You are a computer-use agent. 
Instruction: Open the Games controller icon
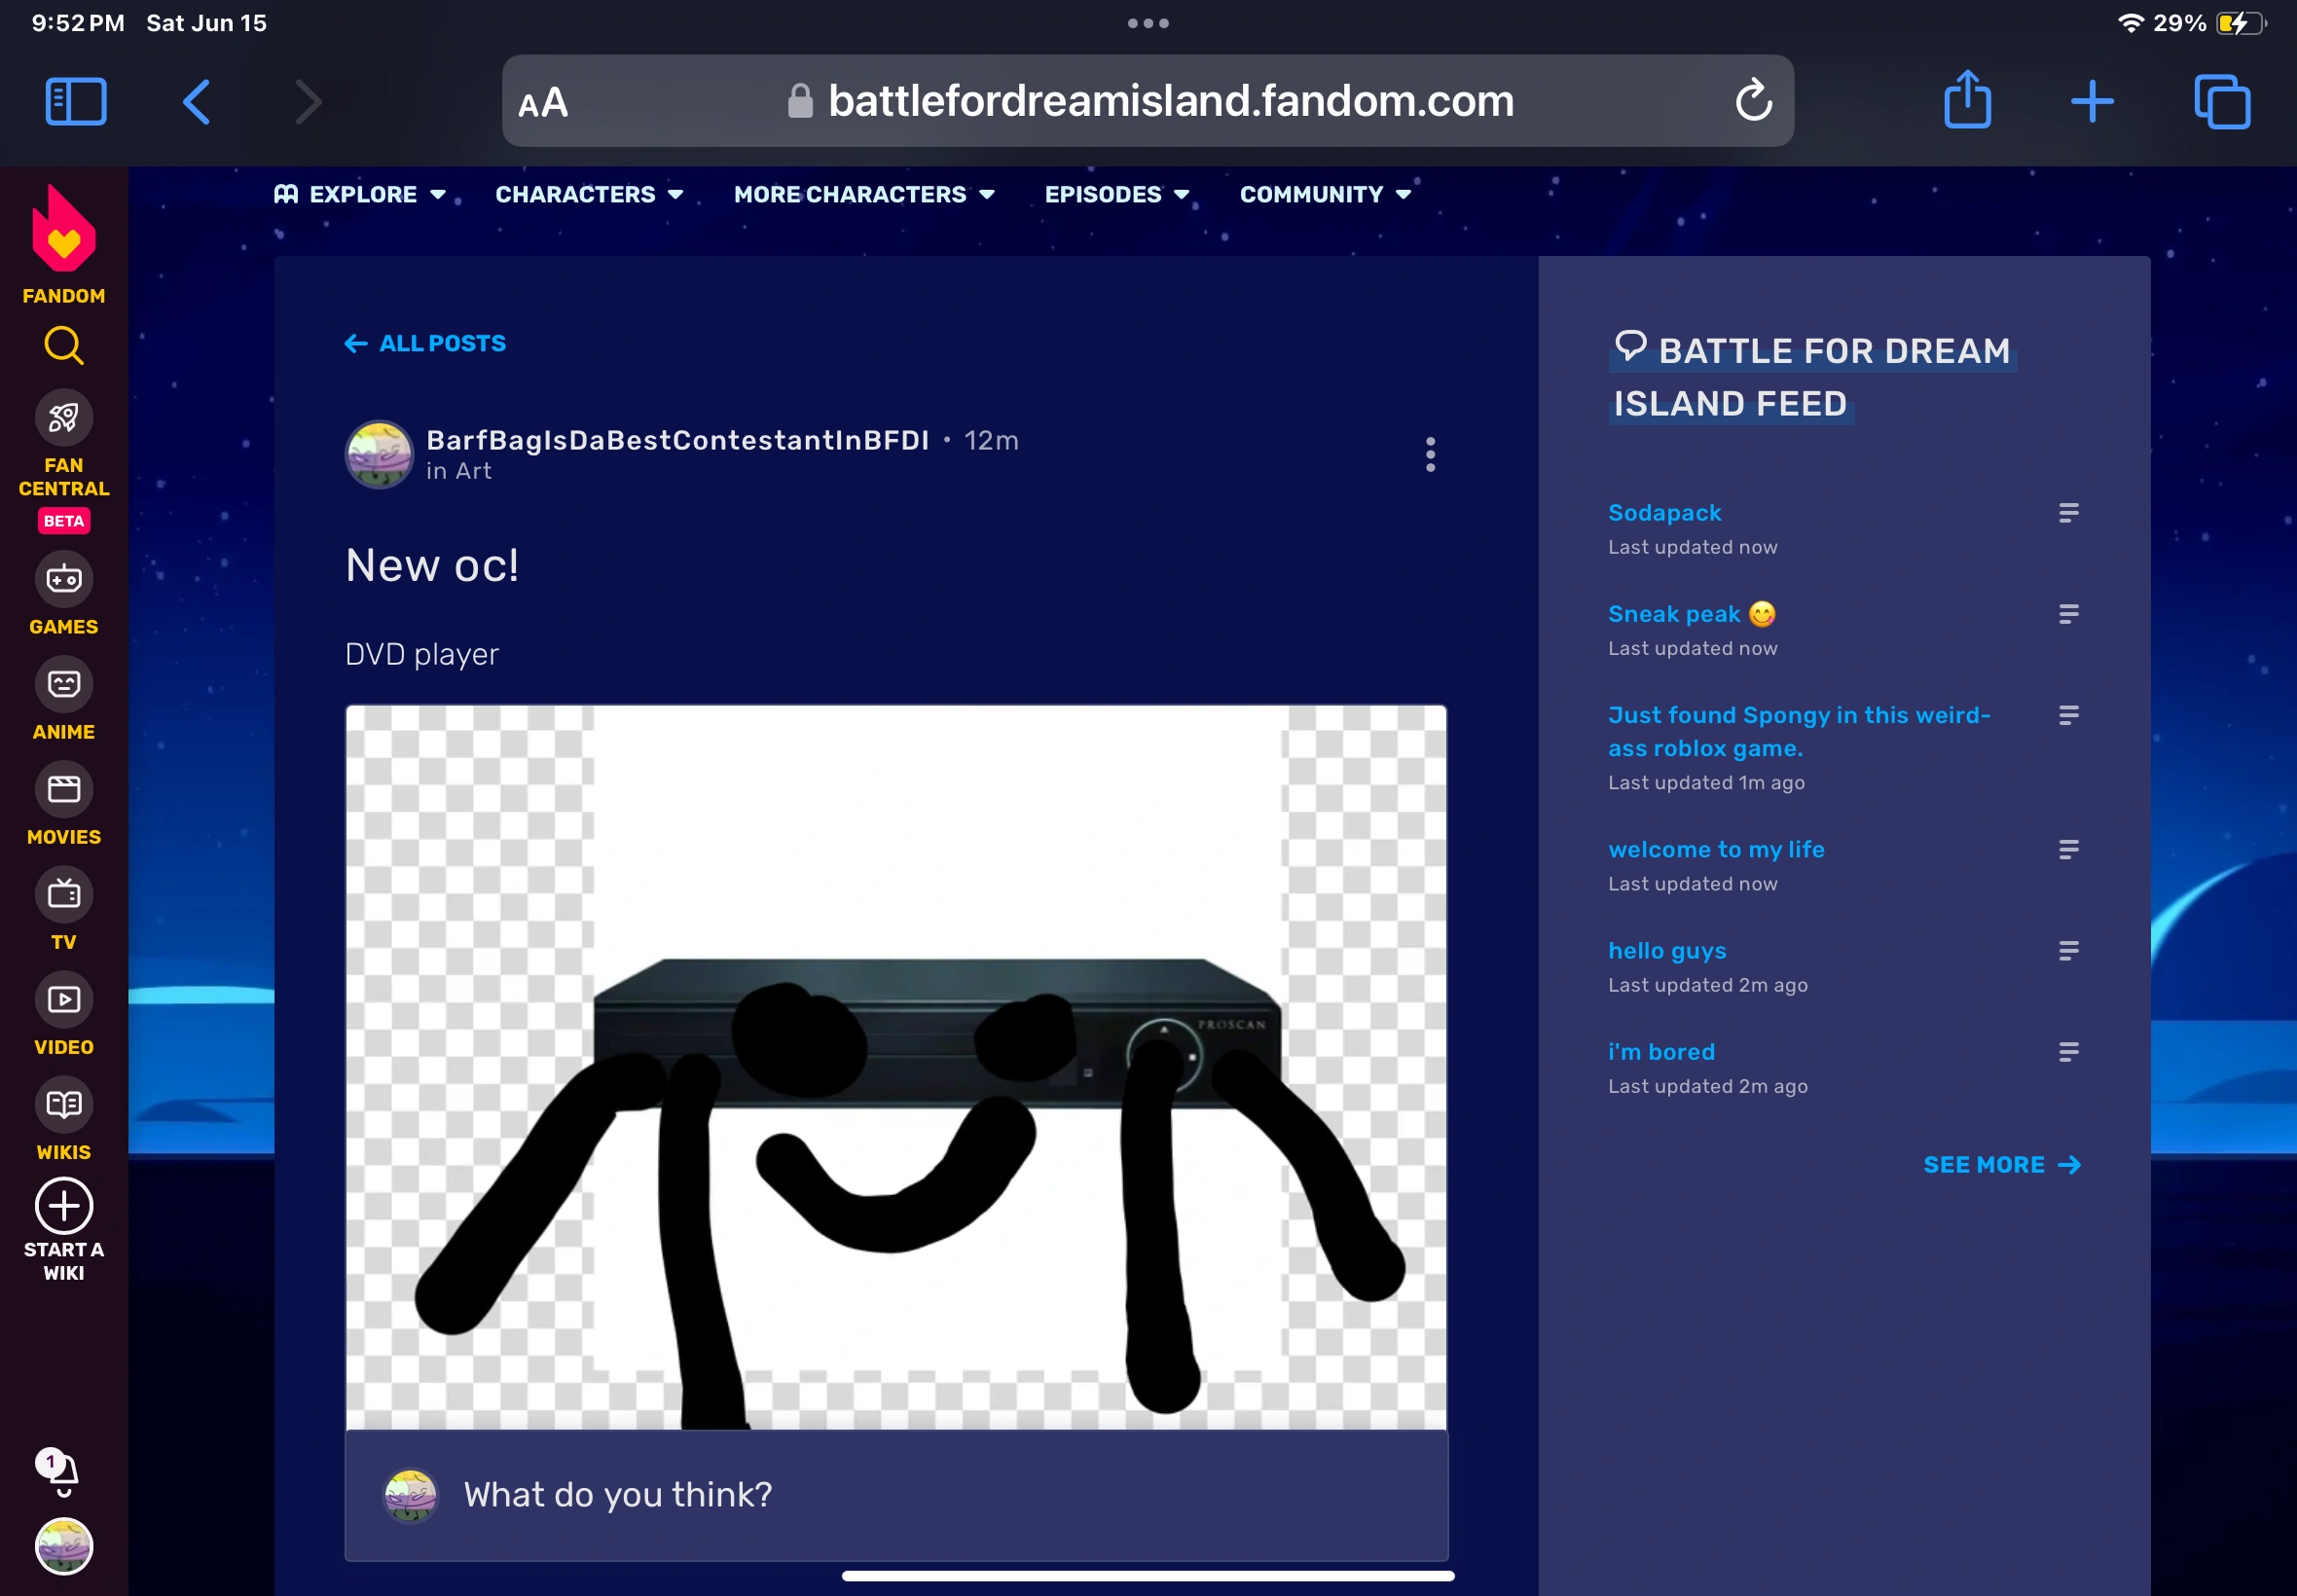point(63,579)
